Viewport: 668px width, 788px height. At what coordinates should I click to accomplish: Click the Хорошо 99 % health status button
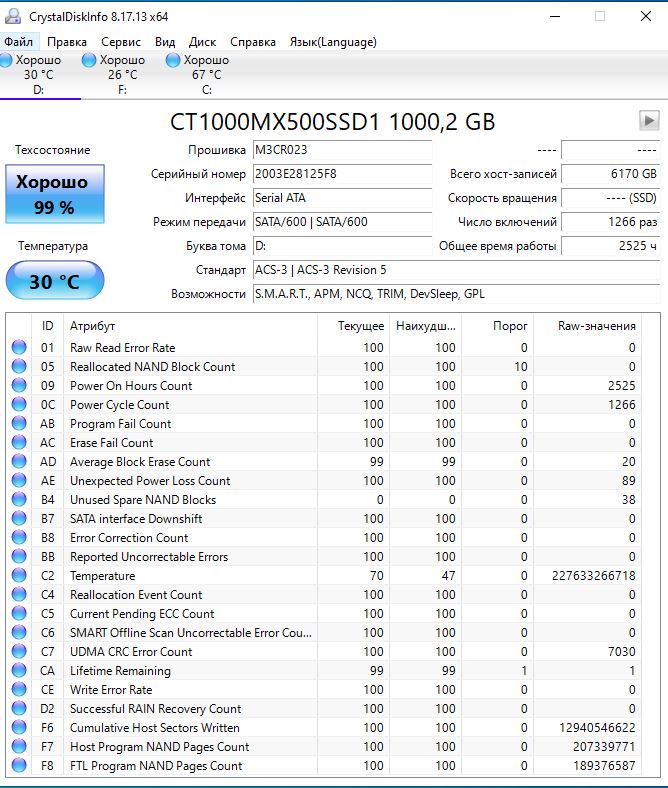tap(55, 194)
